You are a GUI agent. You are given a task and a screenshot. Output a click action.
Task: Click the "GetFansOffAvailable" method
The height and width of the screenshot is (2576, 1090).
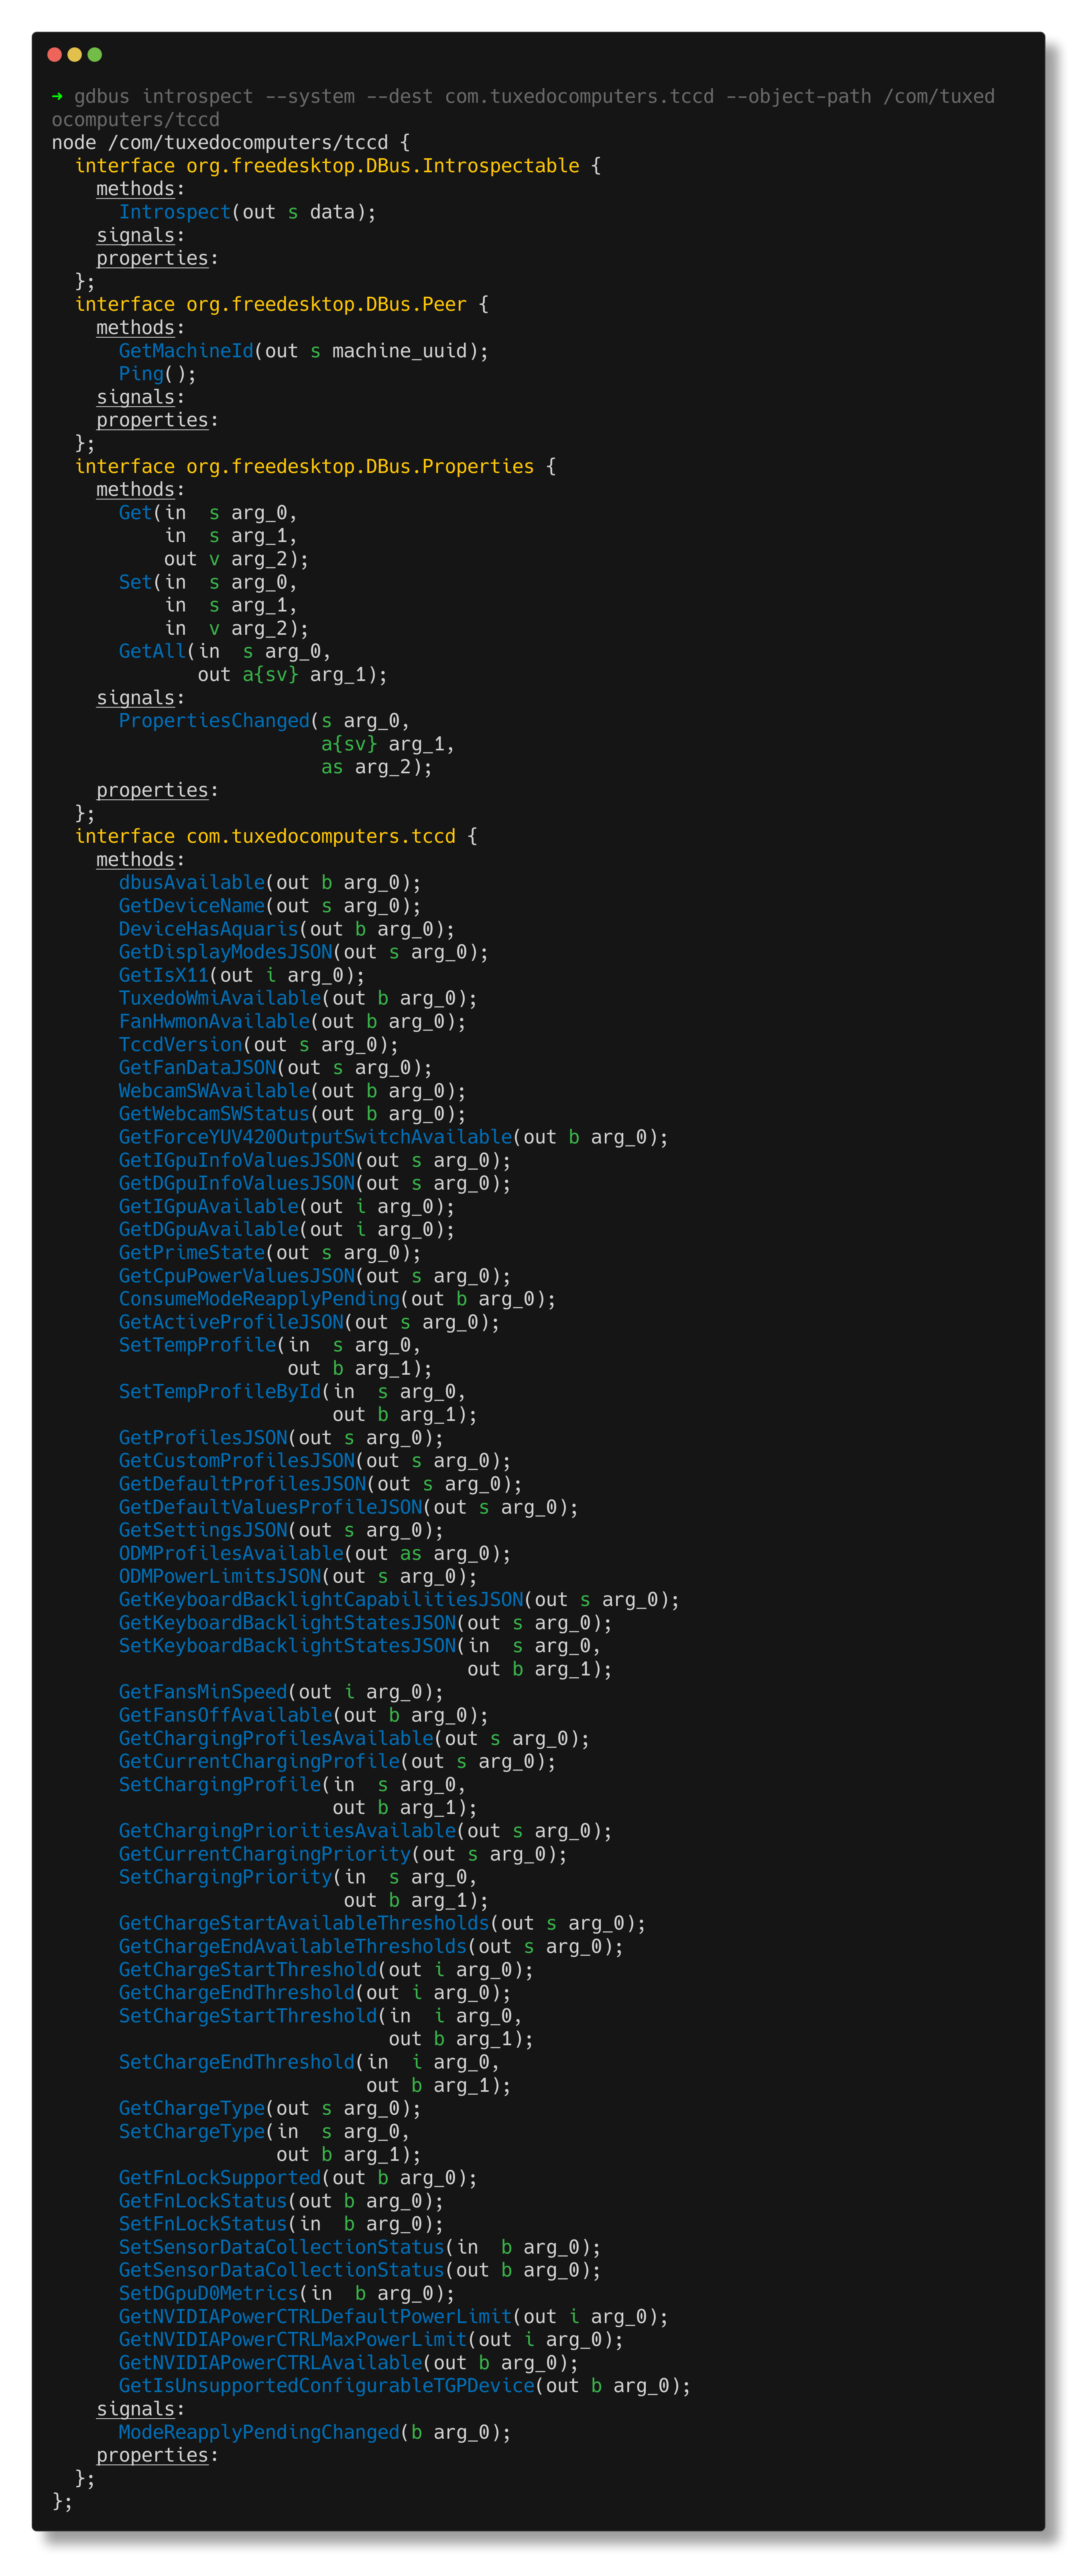click(226, 1715)
